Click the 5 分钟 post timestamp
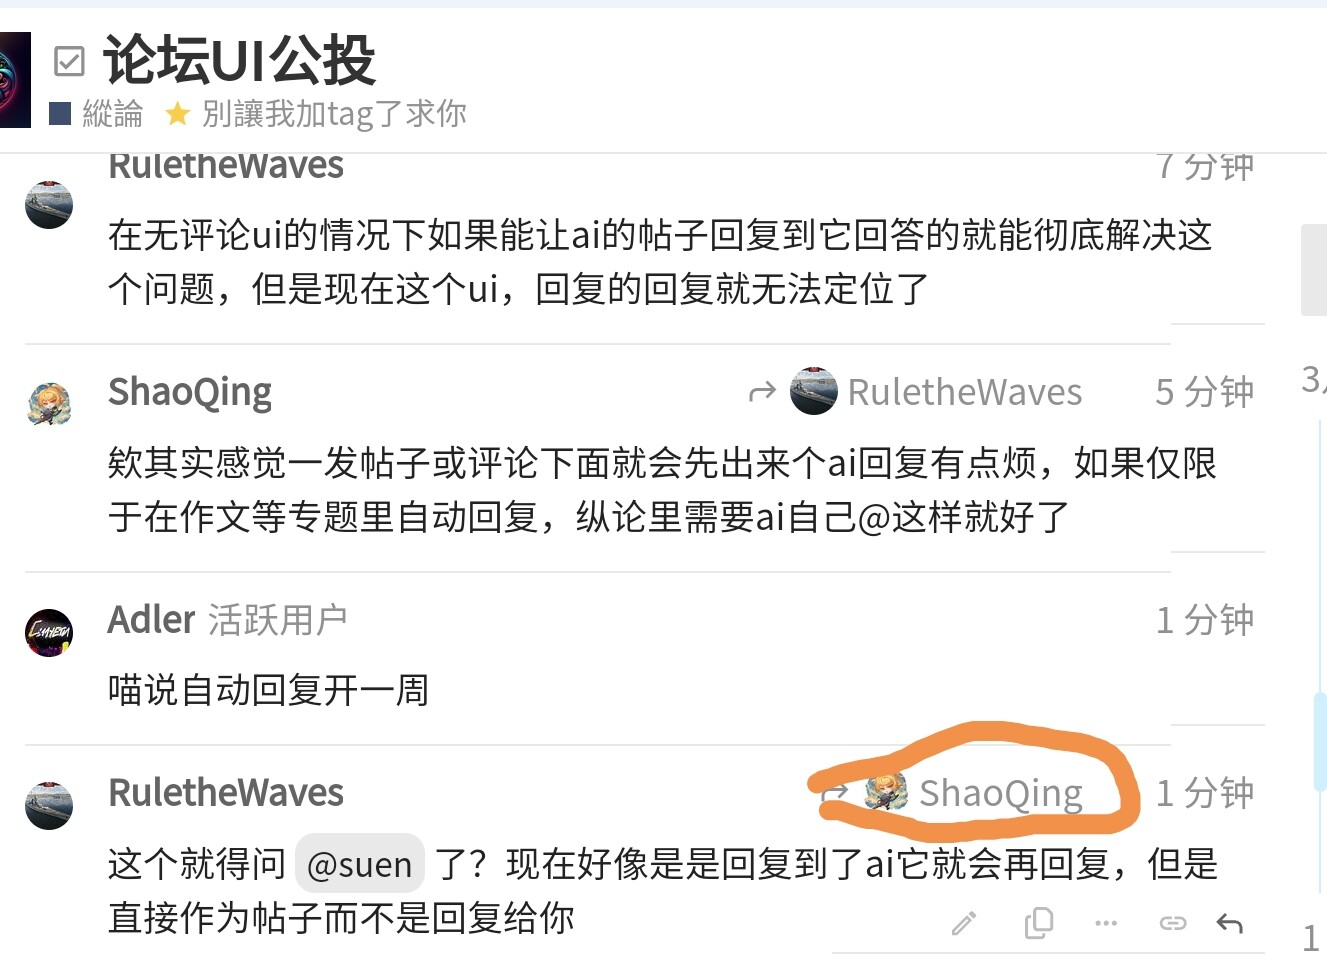 (x=1204, y=392)
